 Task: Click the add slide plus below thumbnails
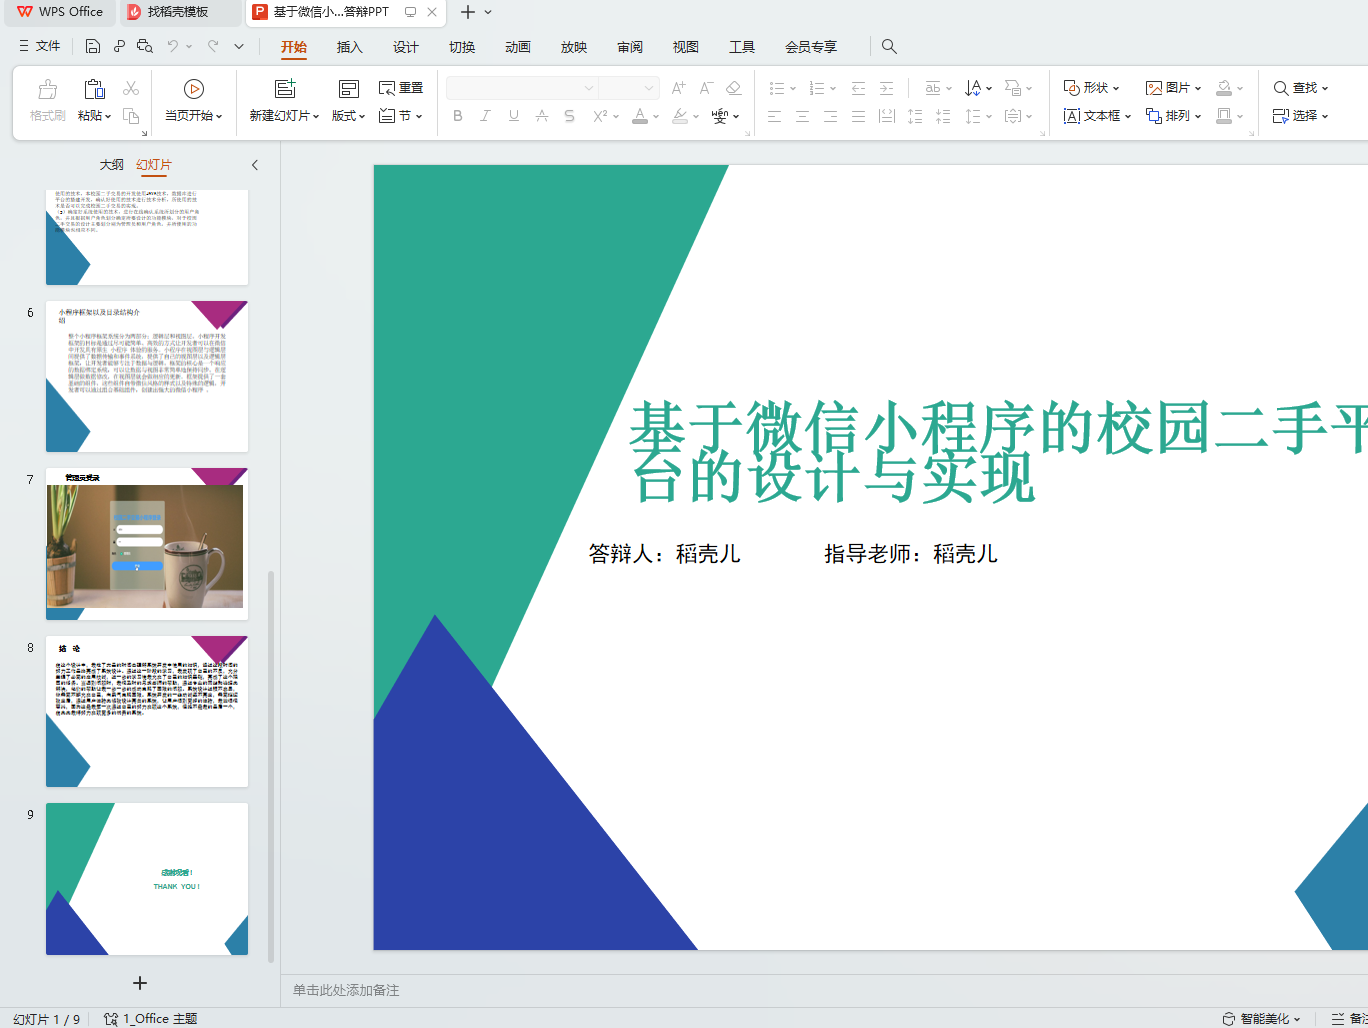click(140, 983)
